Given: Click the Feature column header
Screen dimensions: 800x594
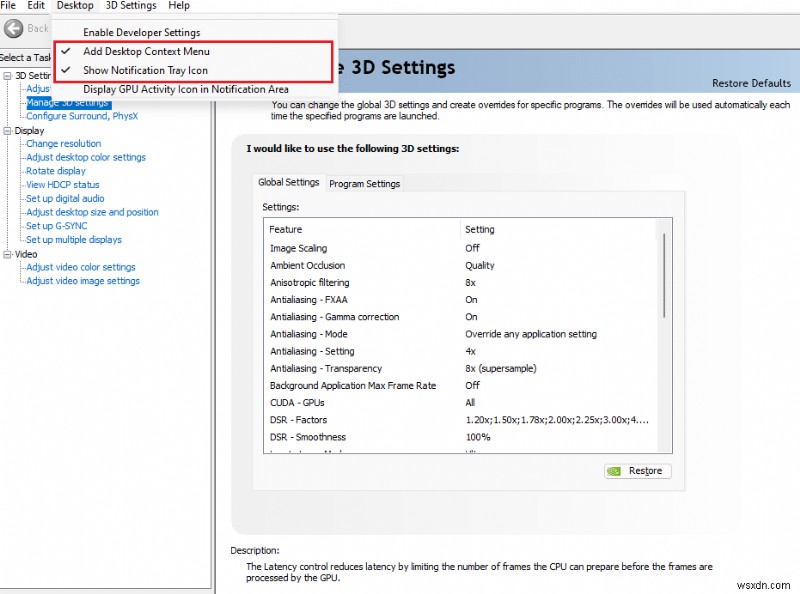Looking at the screenshot, I should coord(362,230).
